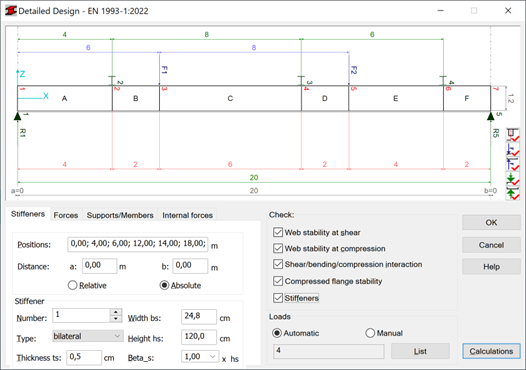Select the right support triangle at R5
Viewport: 526px width, 370px height.
(490, 116)
